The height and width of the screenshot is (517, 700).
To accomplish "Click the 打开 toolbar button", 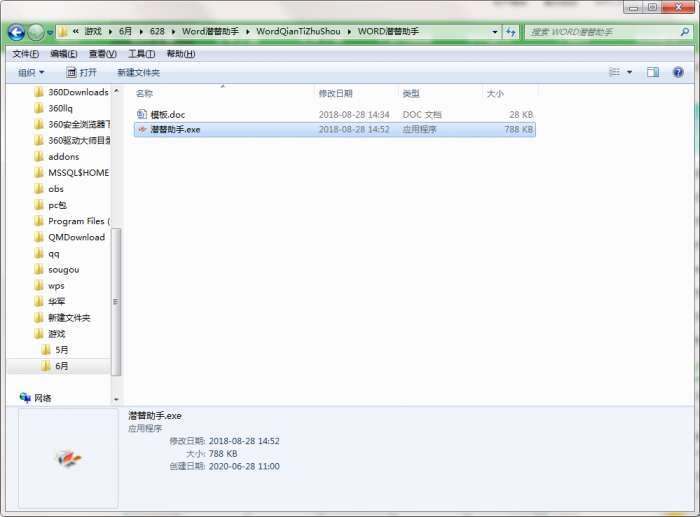I will 81,72.
